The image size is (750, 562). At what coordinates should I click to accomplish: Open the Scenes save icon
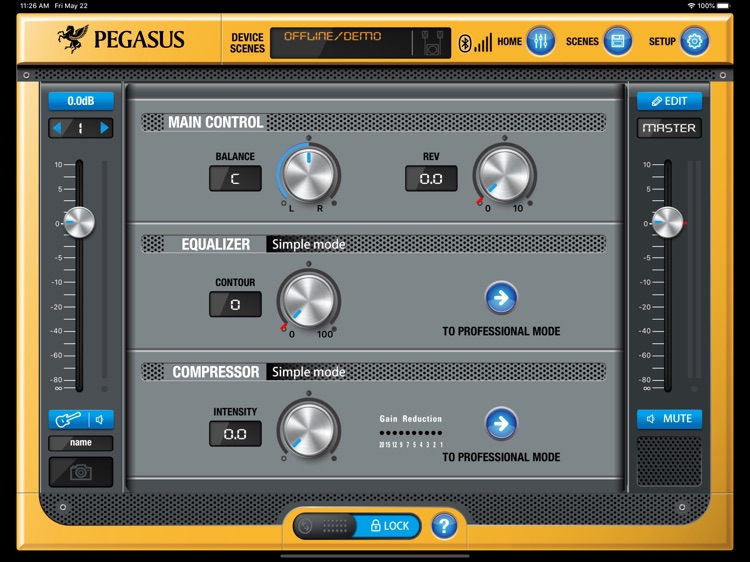coord(617,42)
